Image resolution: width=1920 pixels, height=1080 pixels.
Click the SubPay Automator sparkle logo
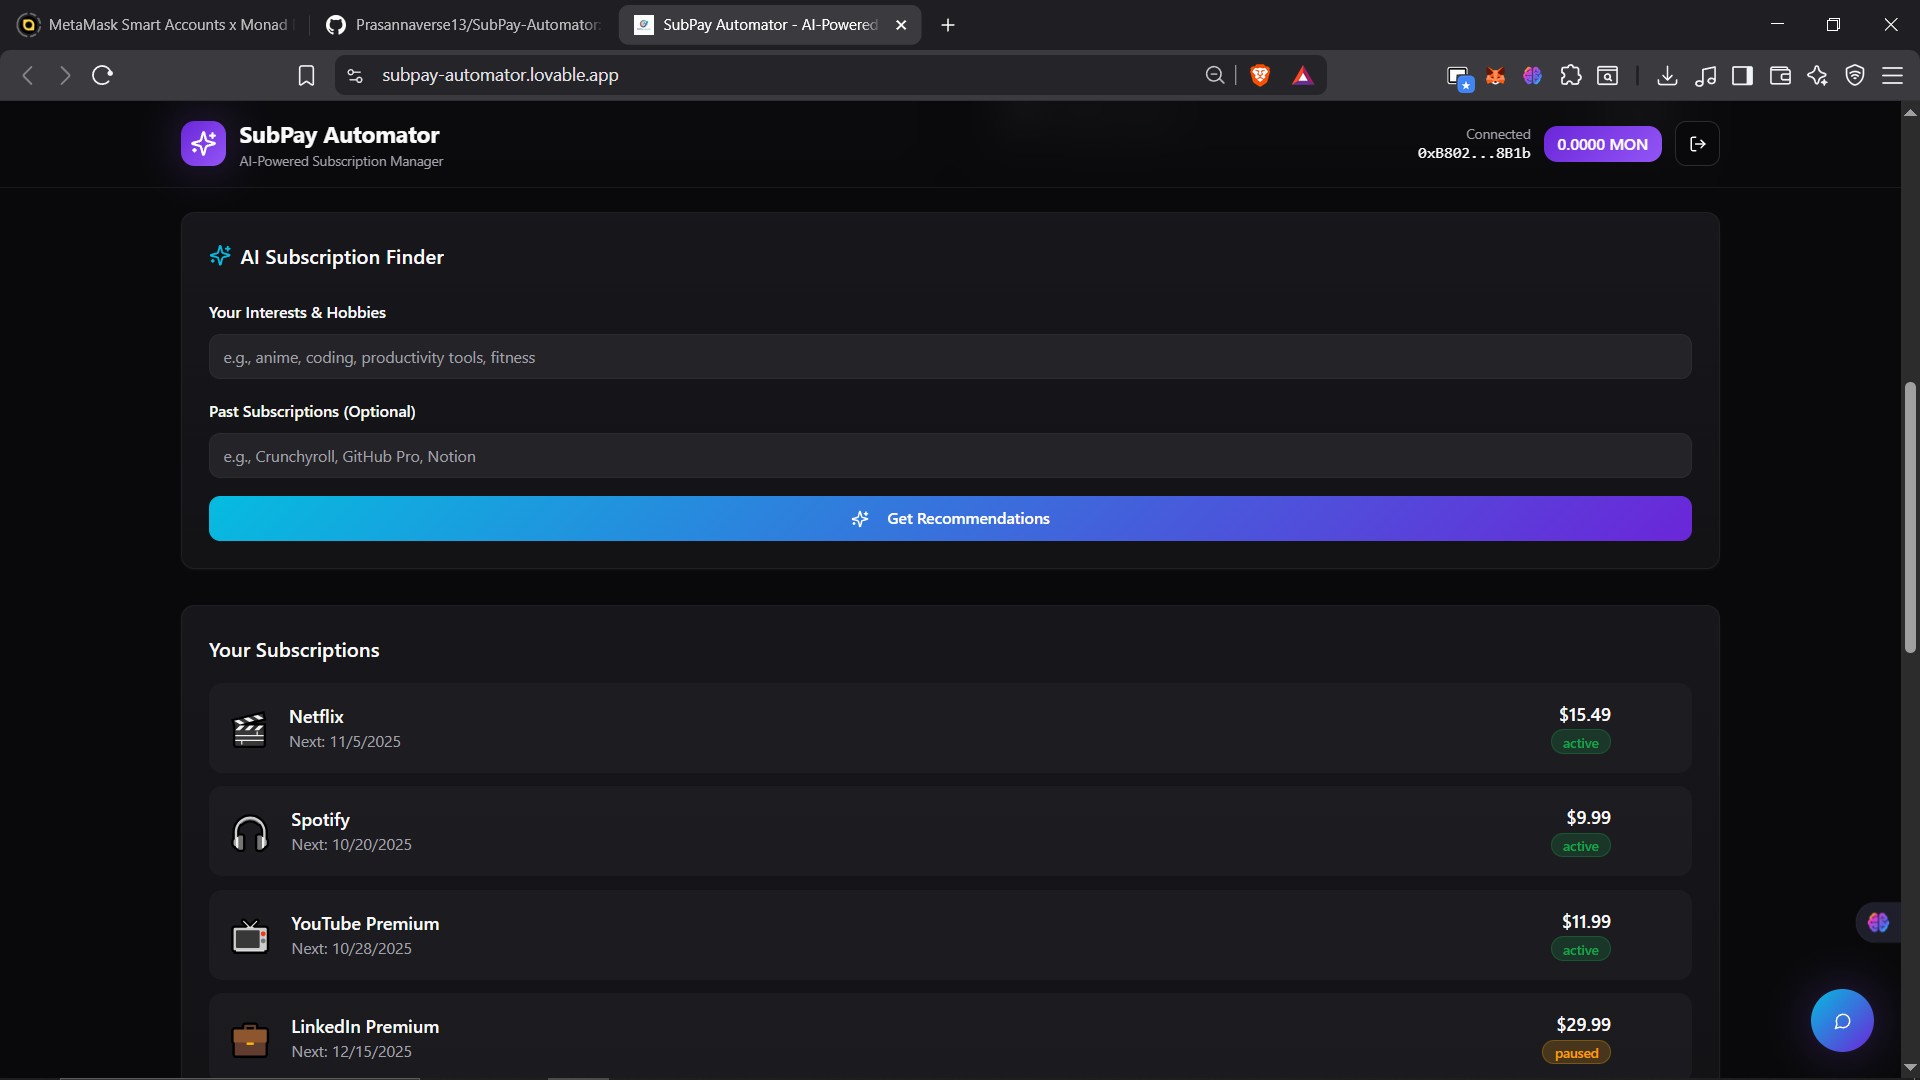203,144
